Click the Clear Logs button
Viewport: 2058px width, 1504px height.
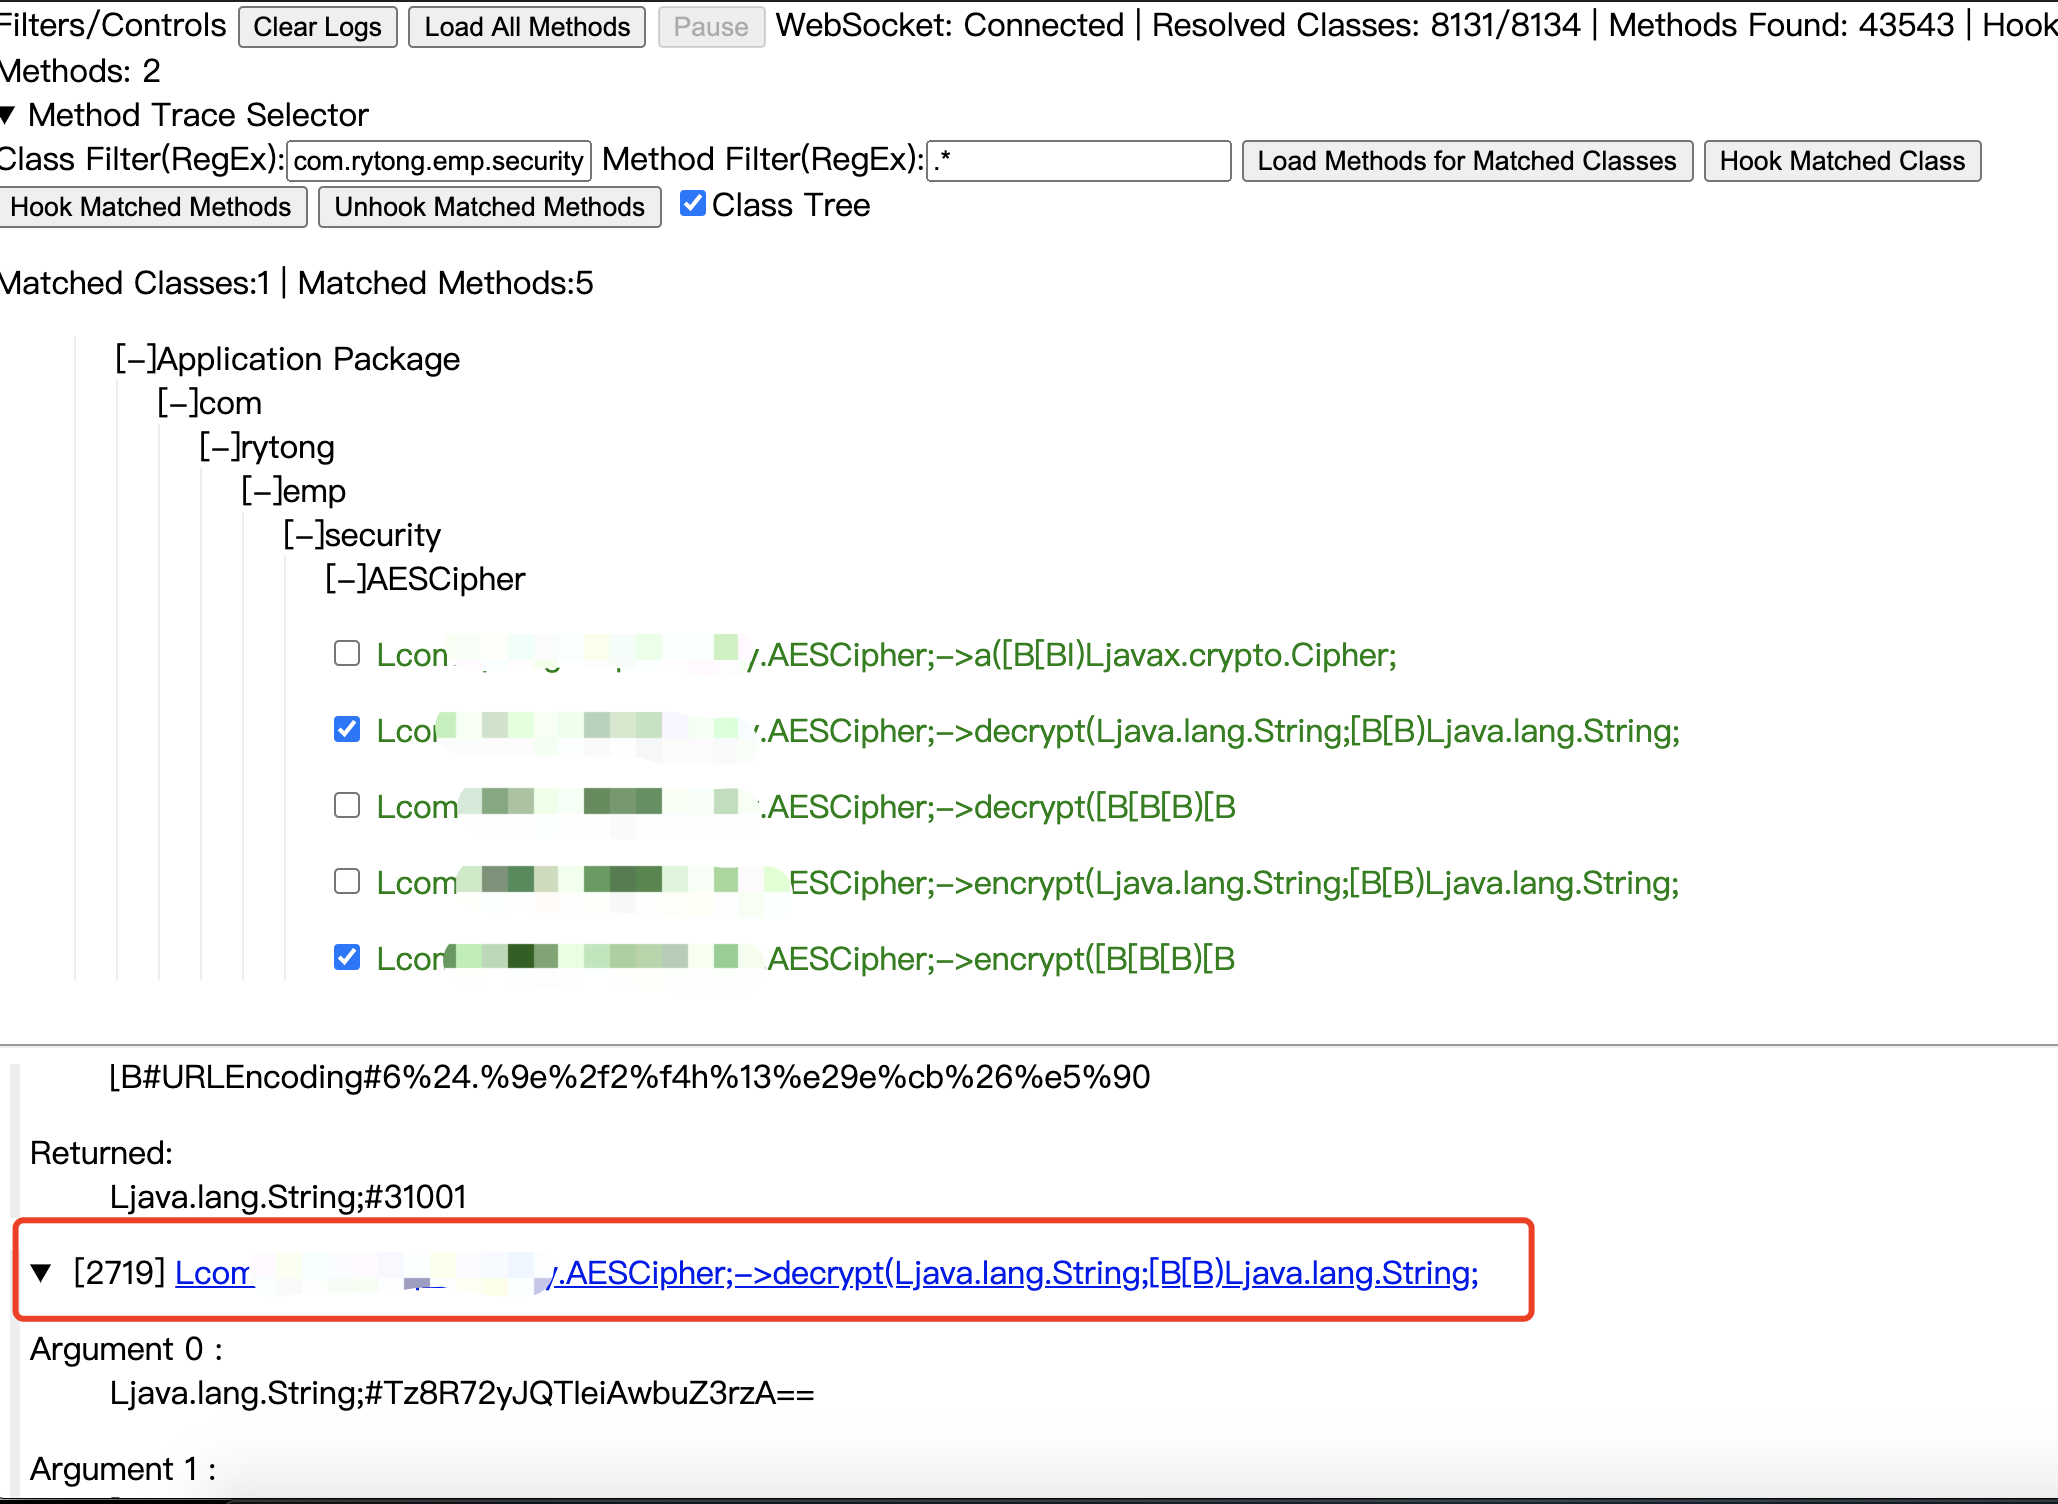(317, 27)
